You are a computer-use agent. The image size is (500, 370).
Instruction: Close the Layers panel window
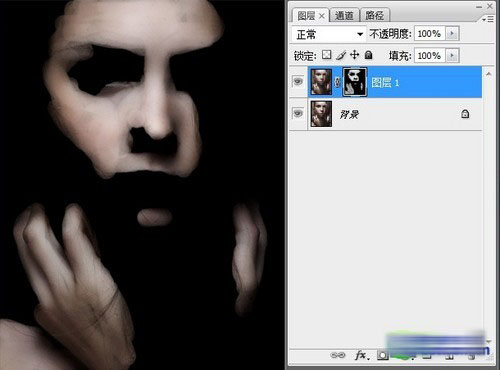pos(490,6)
